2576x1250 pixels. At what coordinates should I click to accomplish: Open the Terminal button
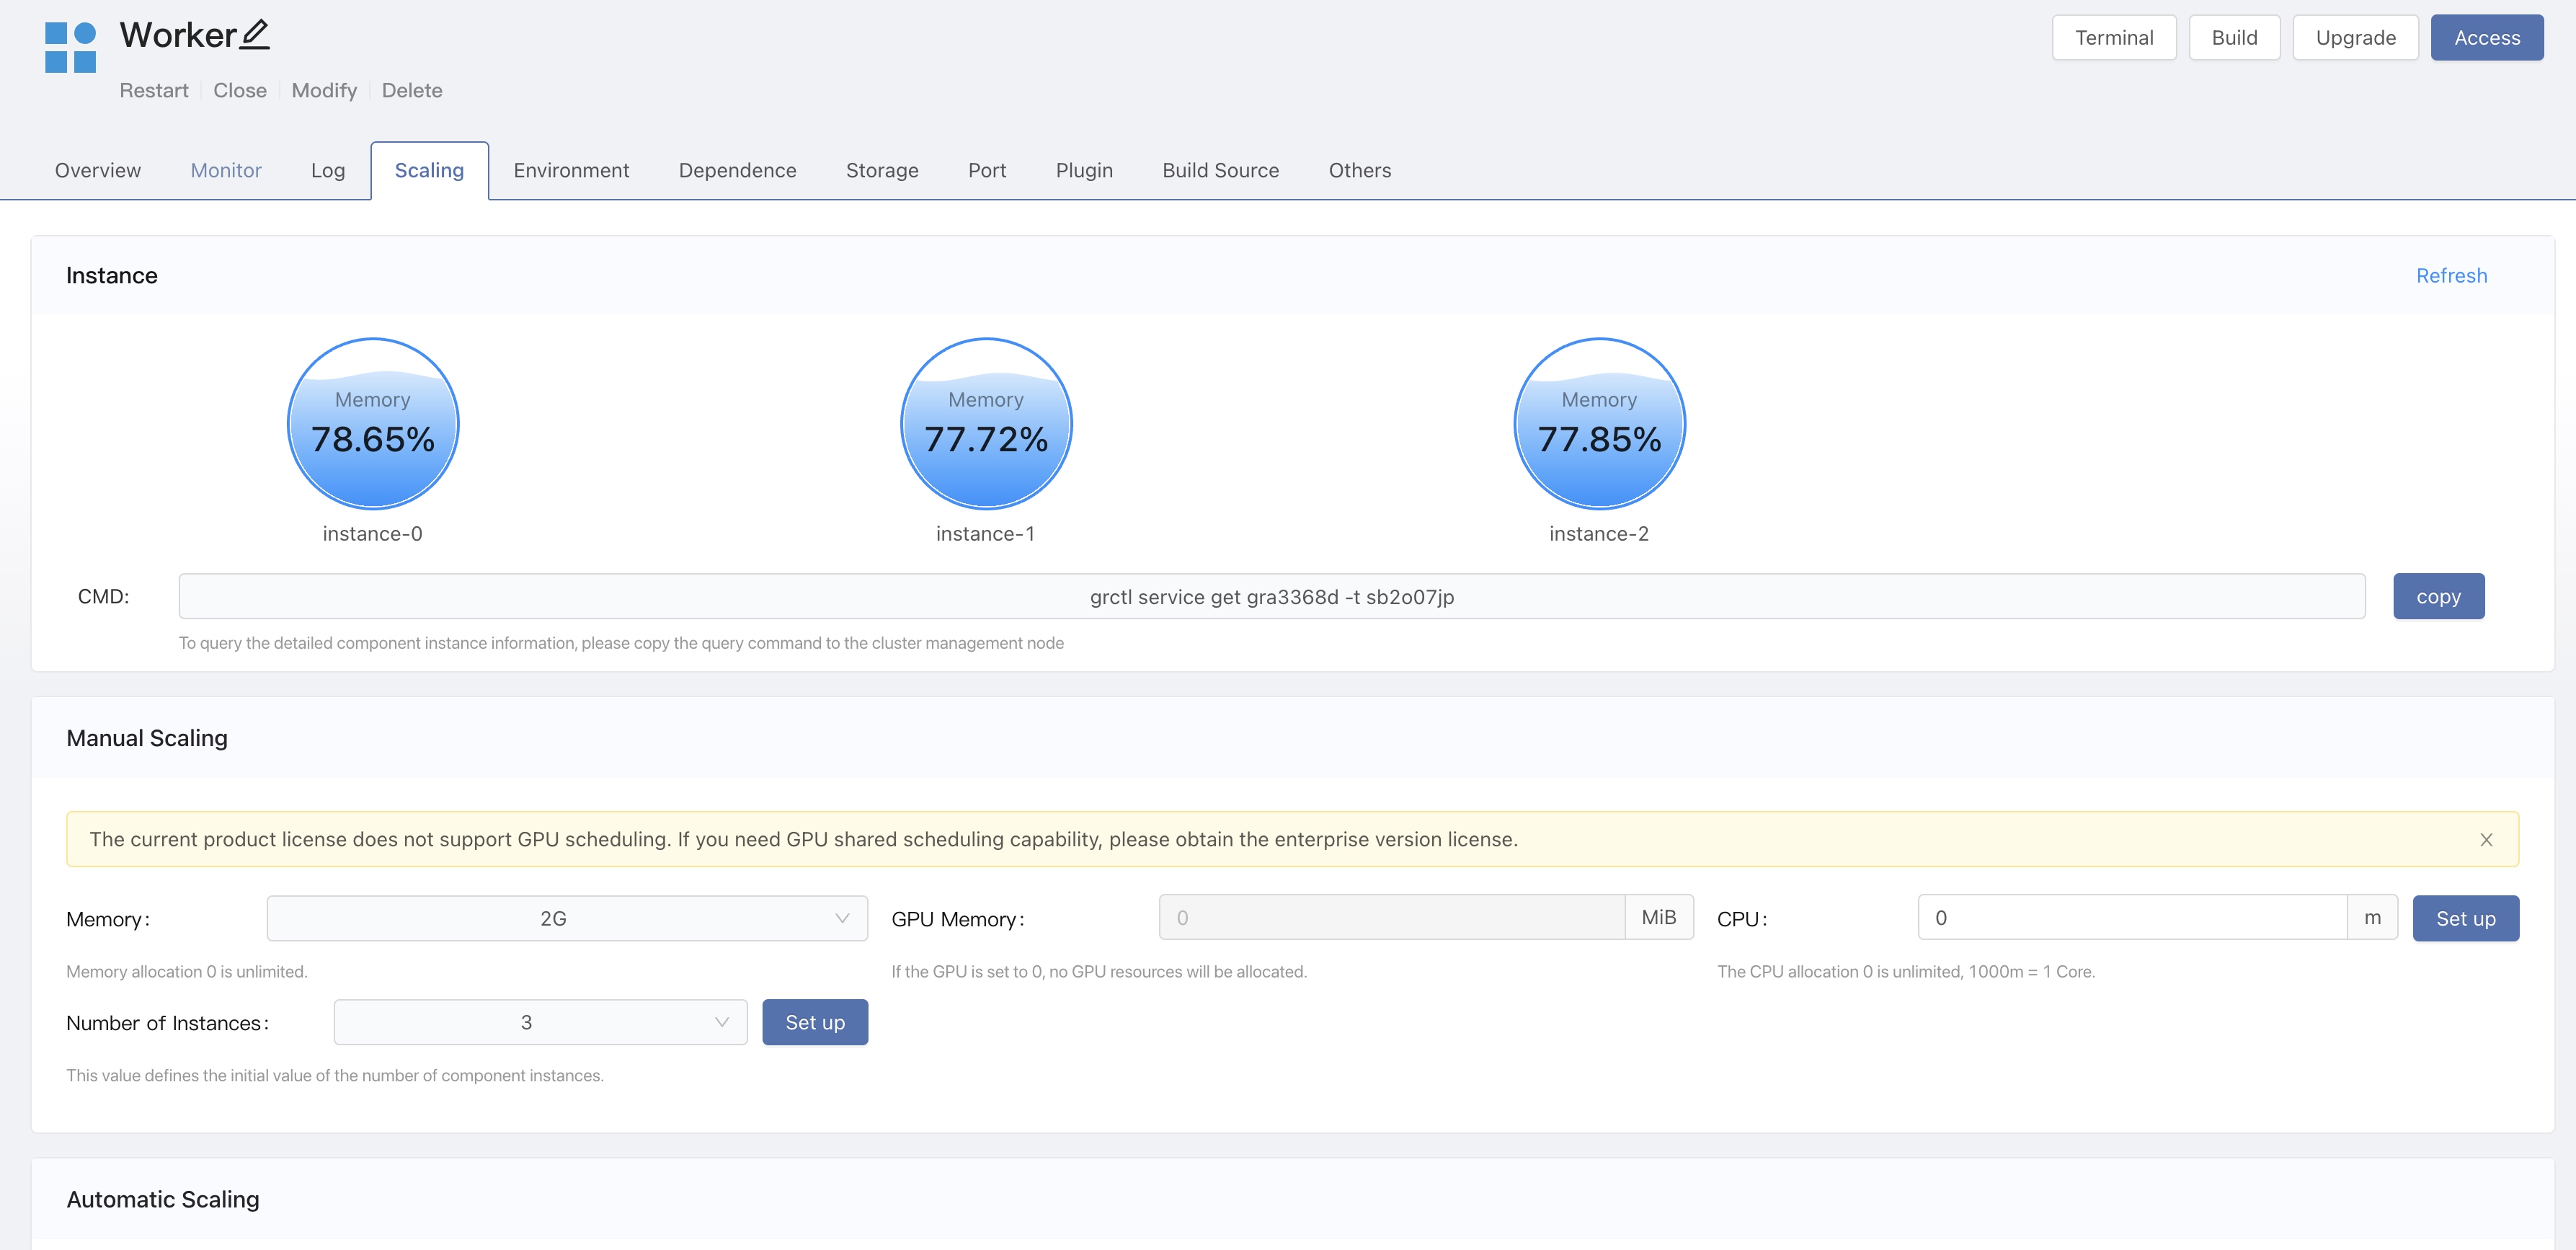click(2113, 38)
